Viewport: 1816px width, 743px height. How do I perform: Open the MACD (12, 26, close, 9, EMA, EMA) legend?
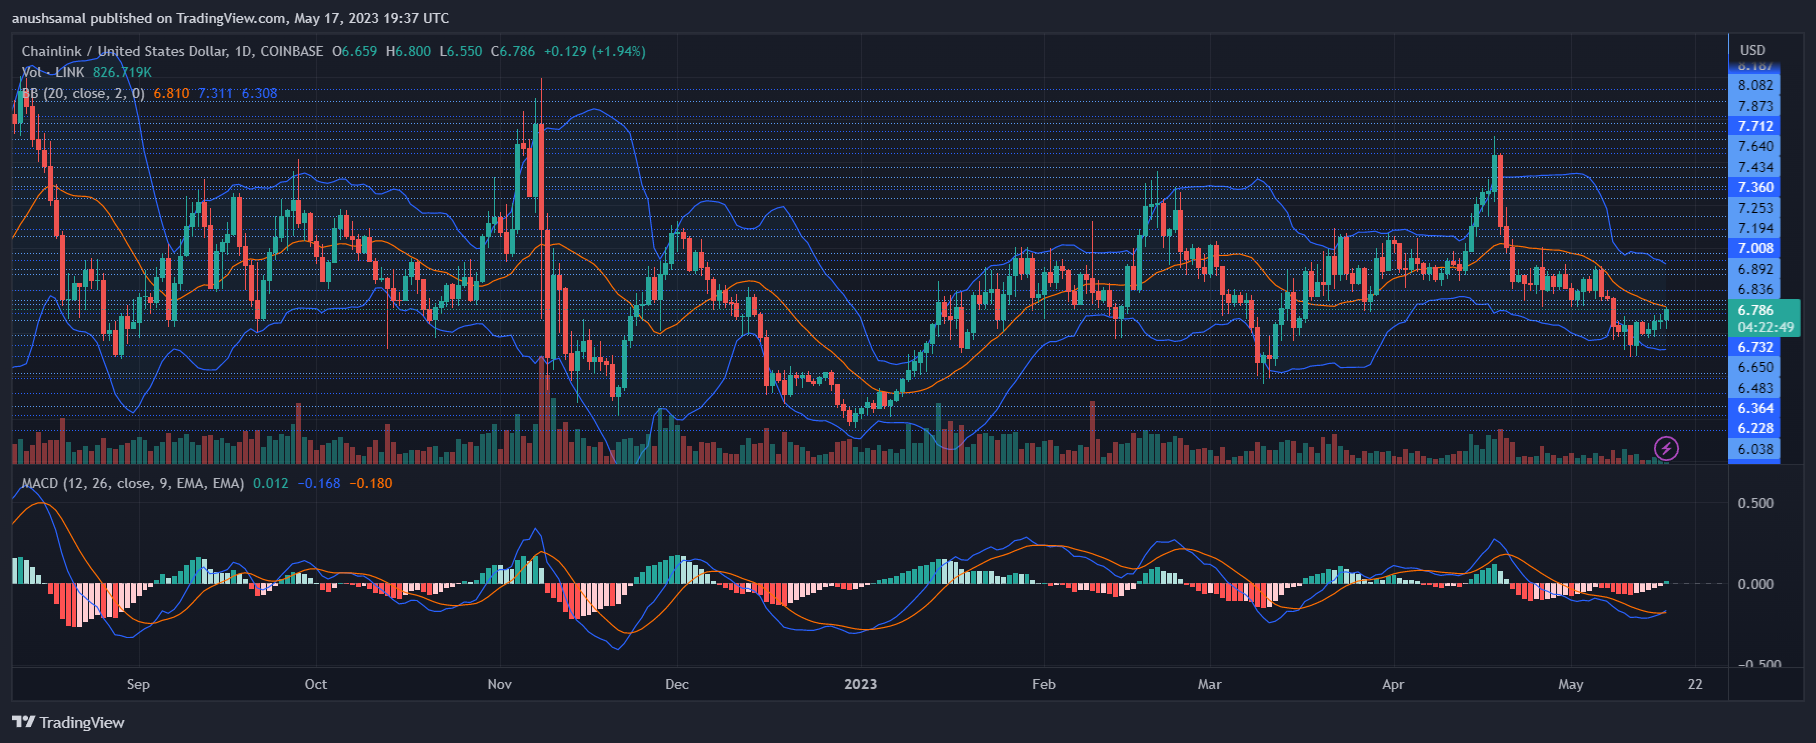(133, 483)
